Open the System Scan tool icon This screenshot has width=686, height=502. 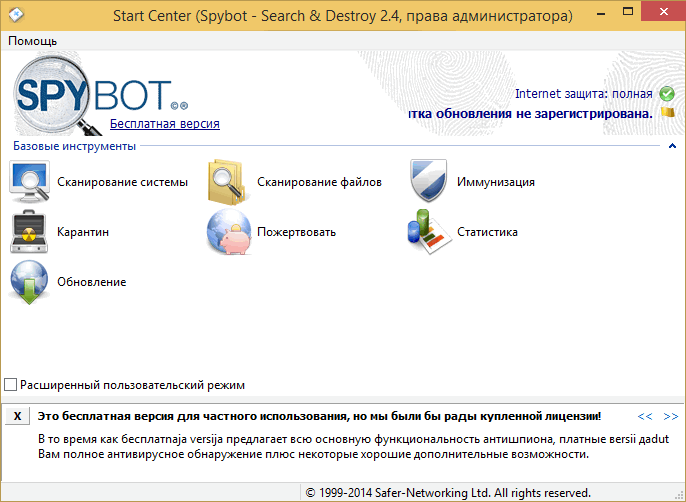click(30, 181)
